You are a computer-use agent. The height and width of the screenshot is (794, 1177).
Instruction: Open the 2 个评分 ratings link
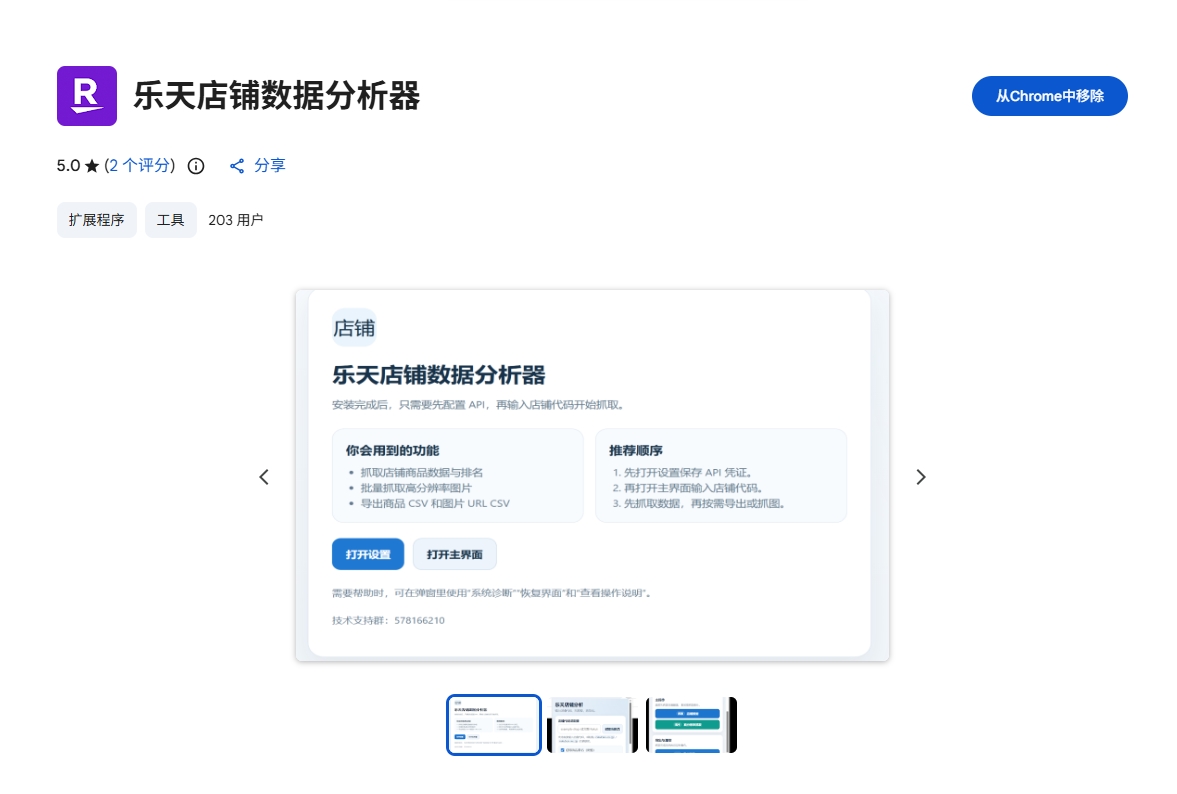pyautogui.click(x=139, y=166)
